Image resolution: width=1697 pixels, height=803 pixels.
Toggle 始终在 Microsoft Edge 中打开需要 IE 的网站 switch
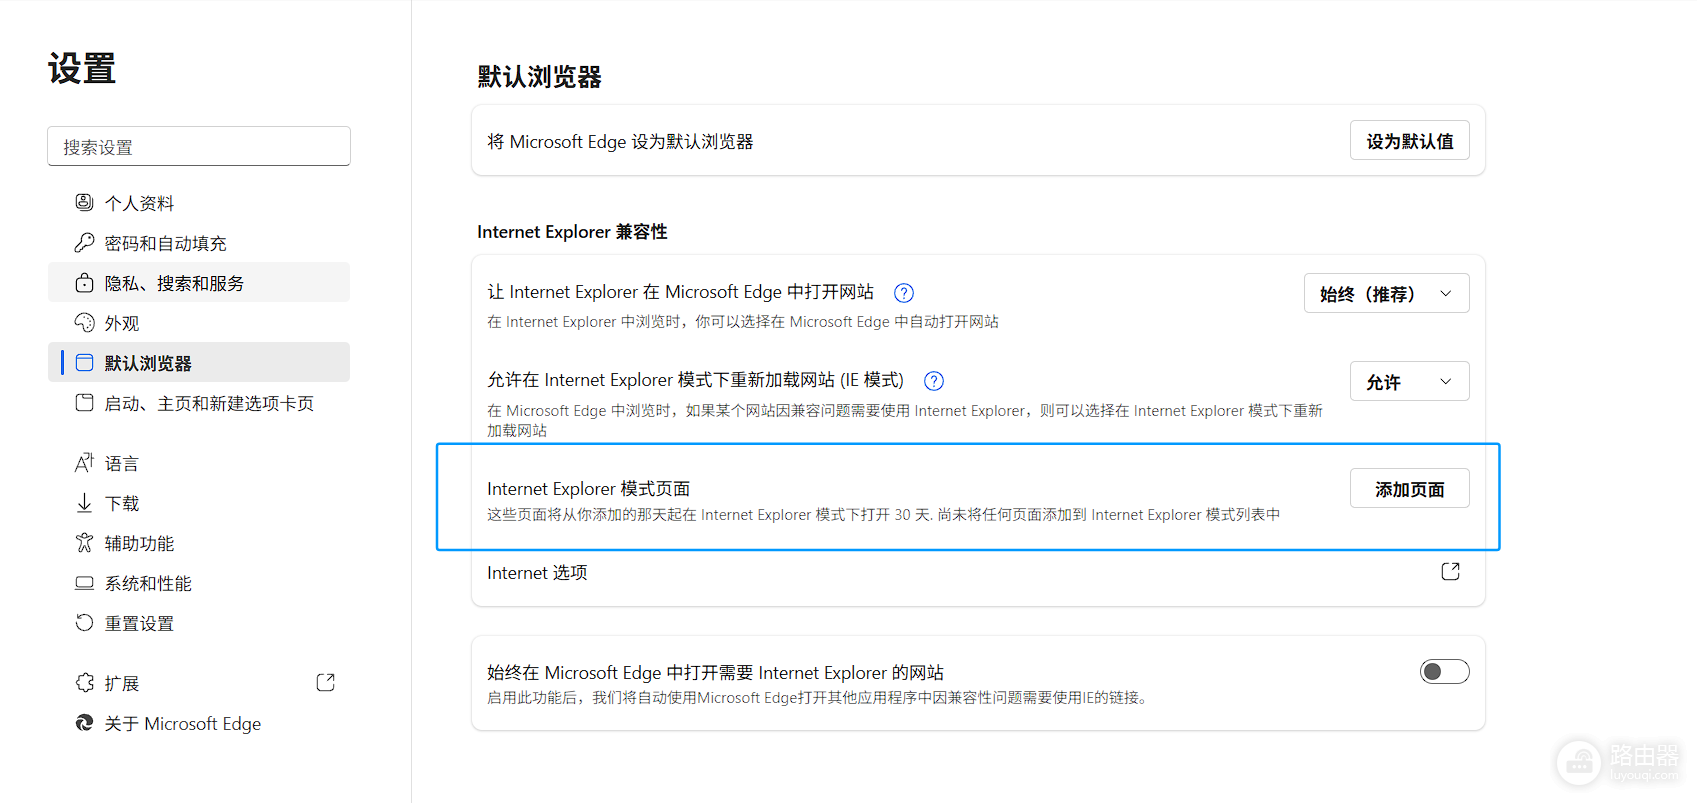(1445, 672)
